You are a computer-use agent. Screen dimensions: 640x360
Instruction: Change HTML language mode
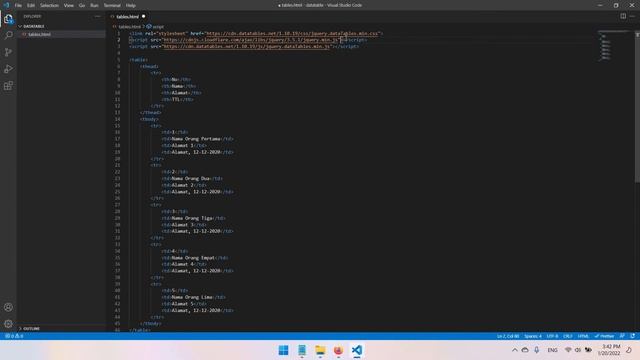583,336
